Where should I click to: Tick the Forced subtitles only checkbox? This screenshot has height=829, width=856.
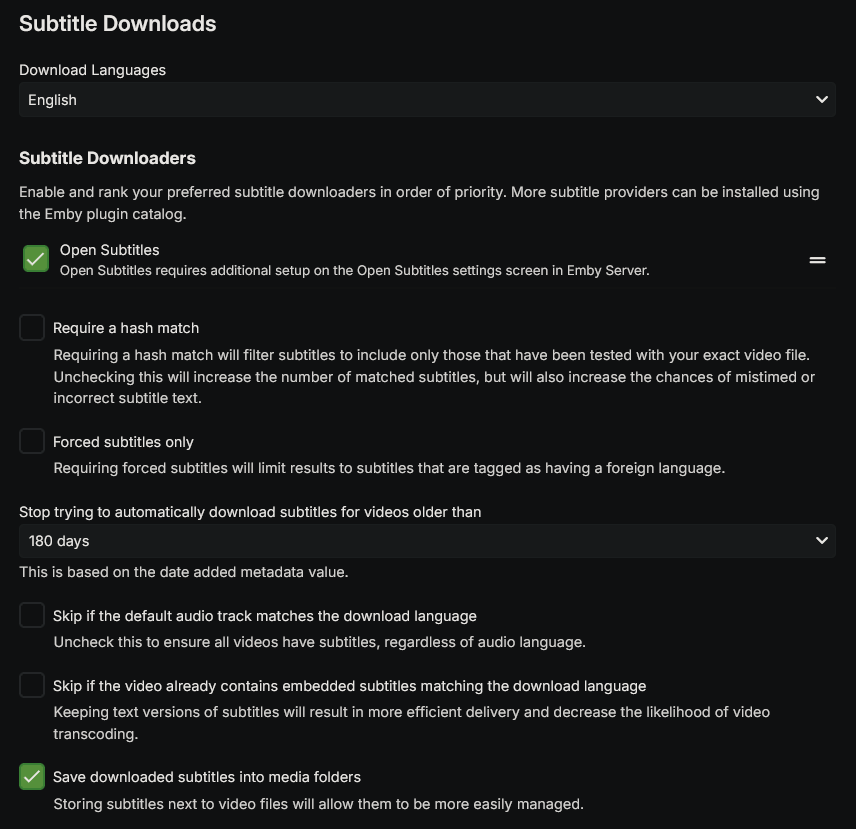[32, 441]
